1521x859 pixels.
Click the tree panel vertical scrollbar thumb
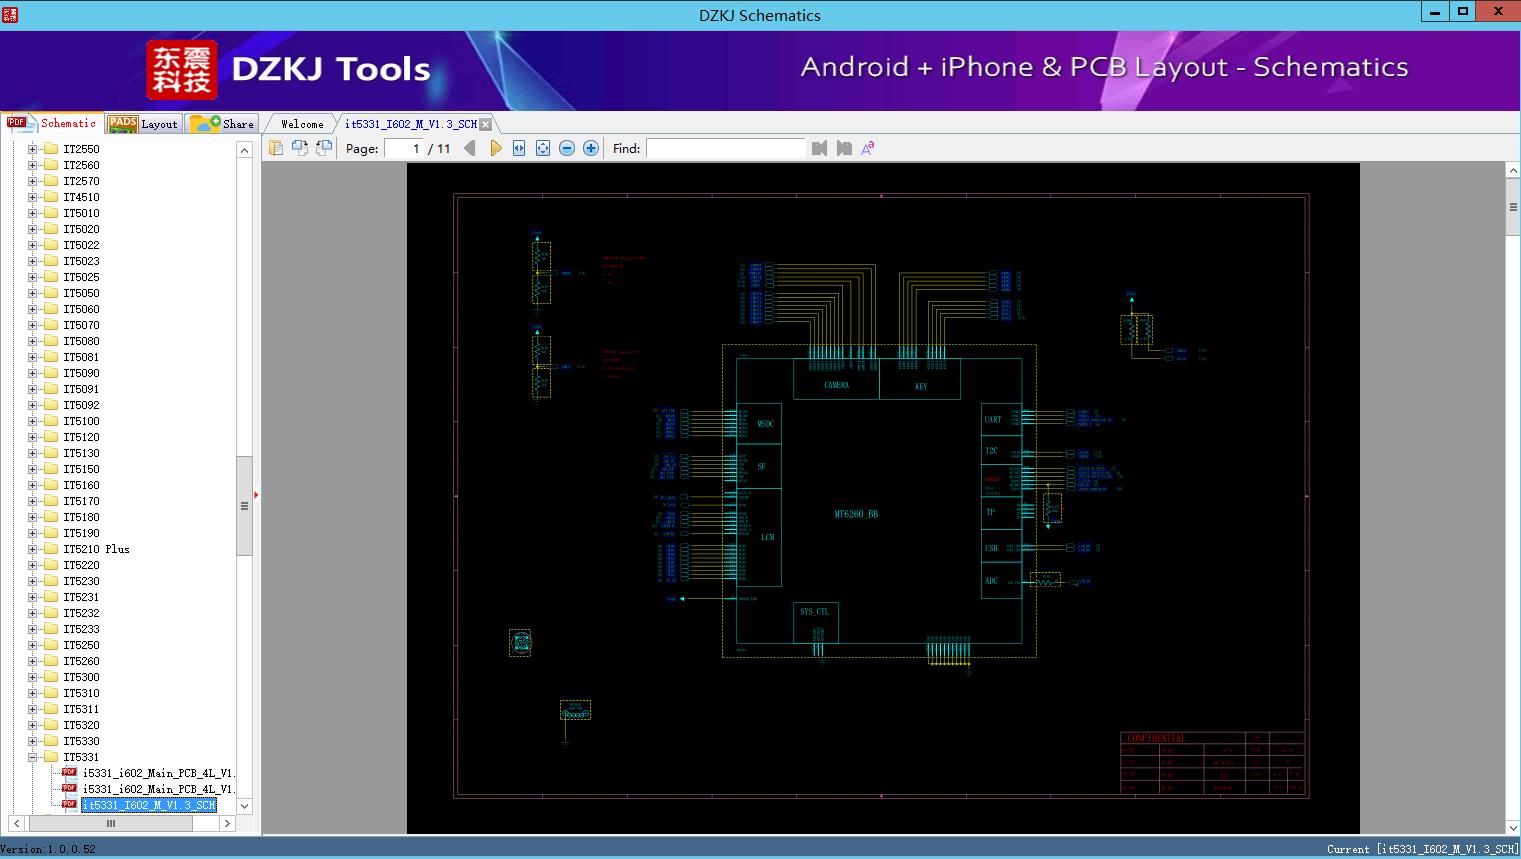pyautogui.click(x=244, y=505)
